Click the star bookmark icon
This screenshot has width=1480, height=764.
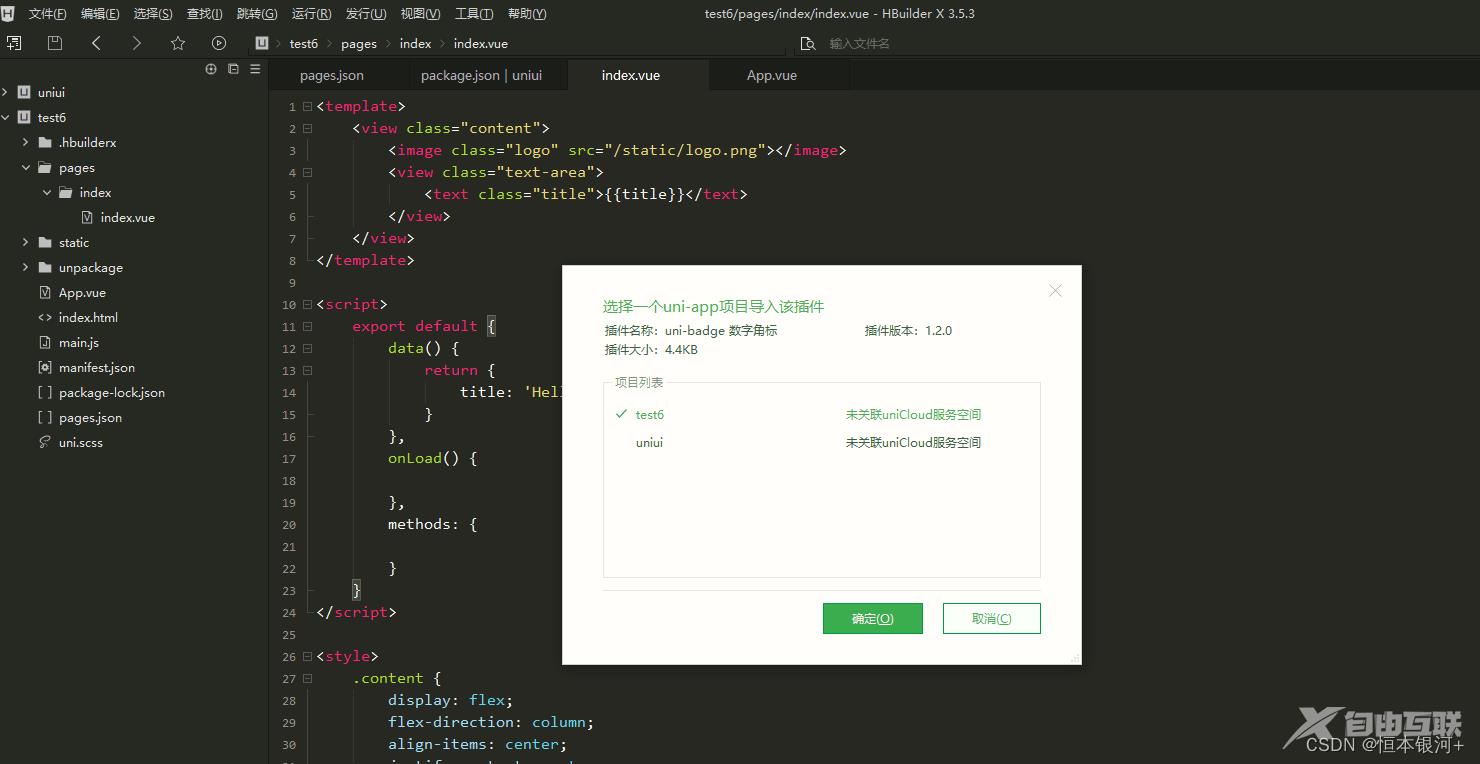point(178,43)
